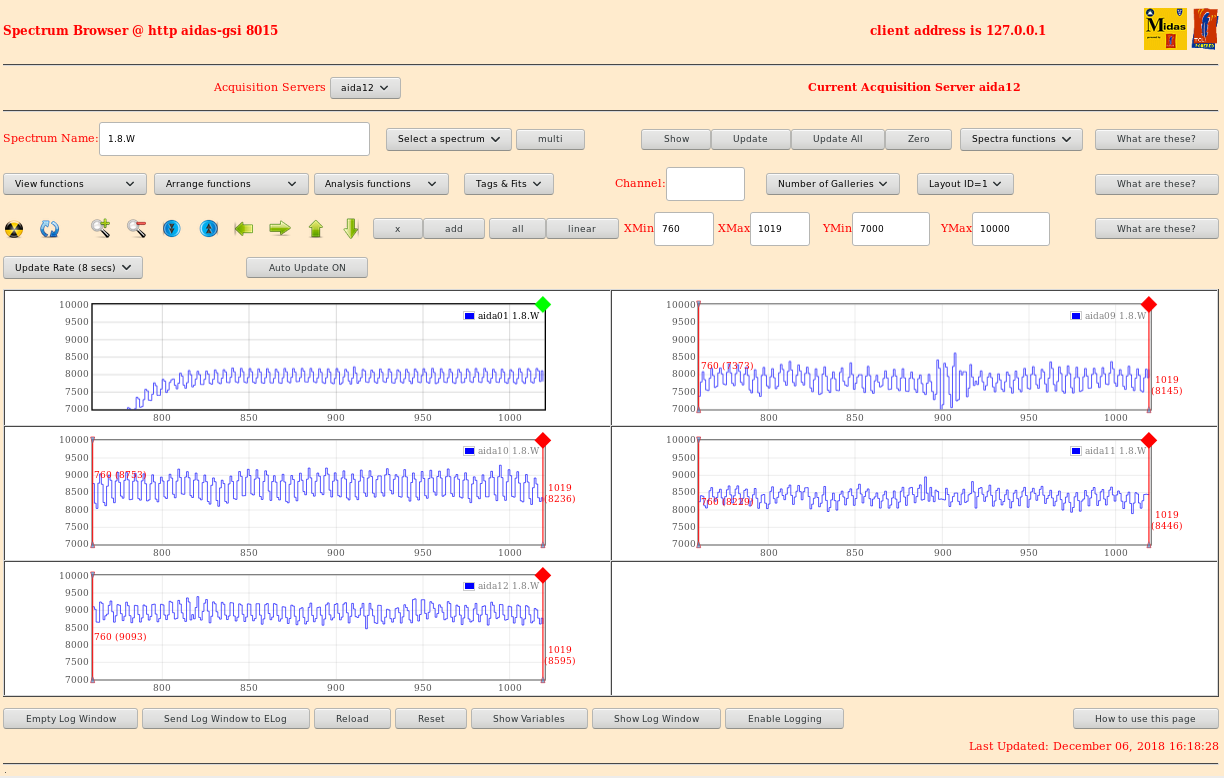Shift spectrum left with green left arrow
The height and width of the screenshot is (778, 1224).
(x=244, y=229)
